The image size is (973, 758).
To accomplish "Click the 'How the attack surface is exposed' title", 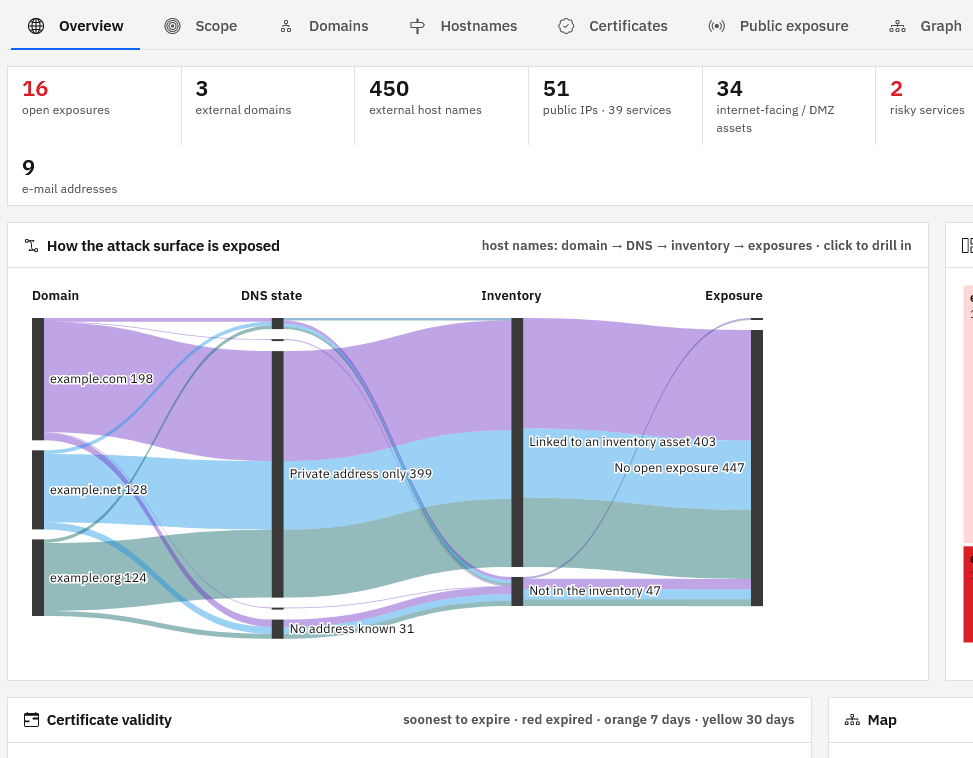I will pos(163,246).
